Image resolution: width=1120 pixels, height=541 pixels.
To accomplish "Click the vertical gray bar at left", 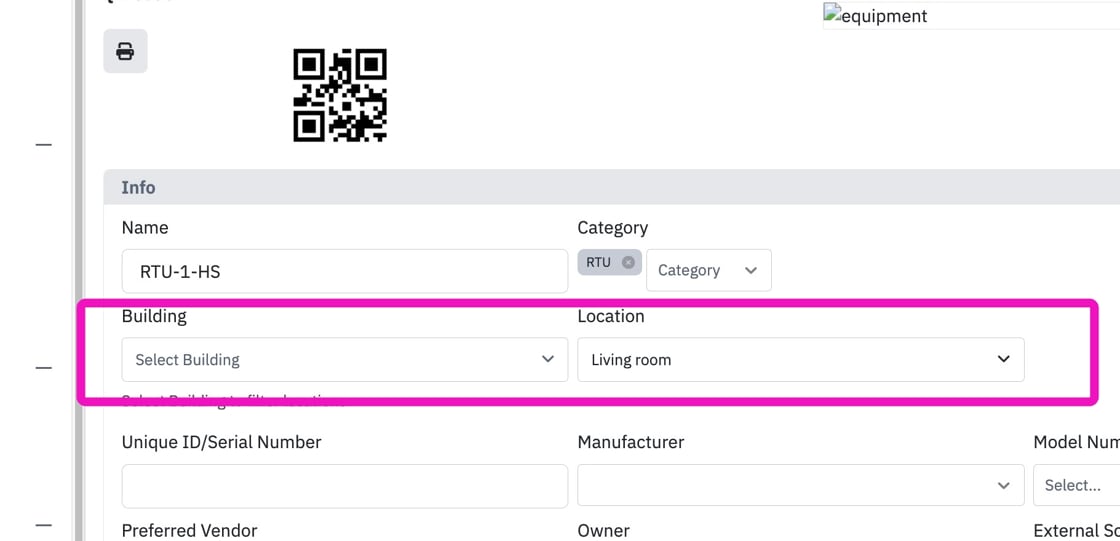I will pos(78,270).
